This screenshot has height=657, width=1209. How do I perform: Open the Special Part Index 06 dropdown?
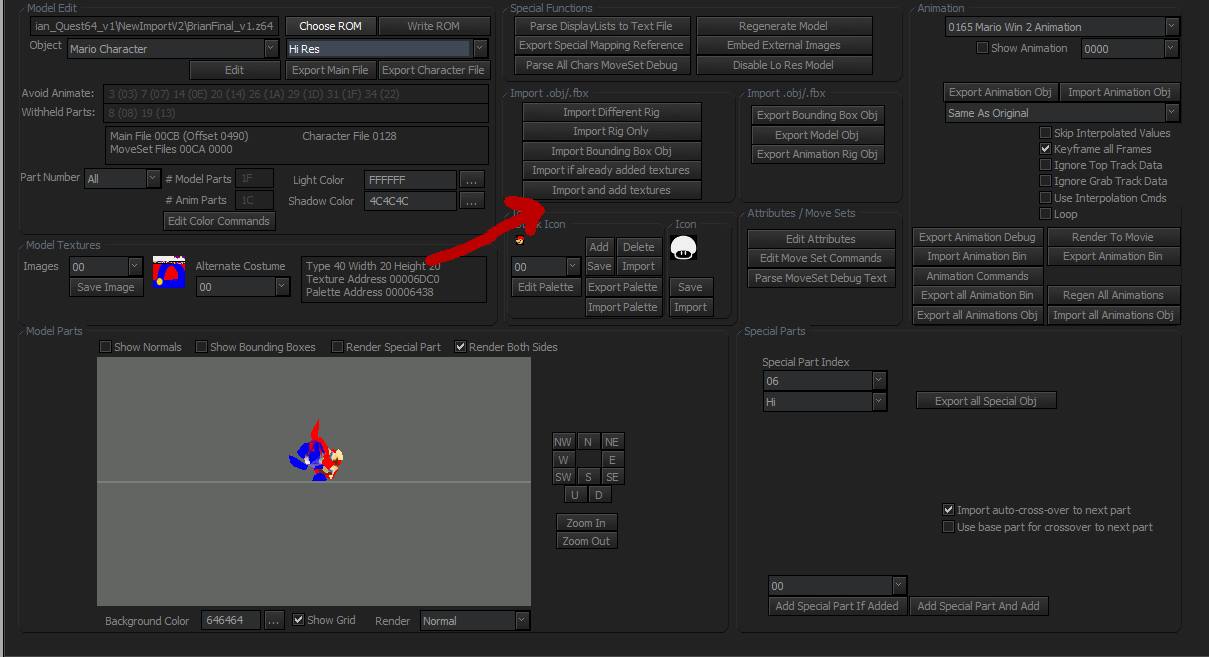(x=825, y=381)
